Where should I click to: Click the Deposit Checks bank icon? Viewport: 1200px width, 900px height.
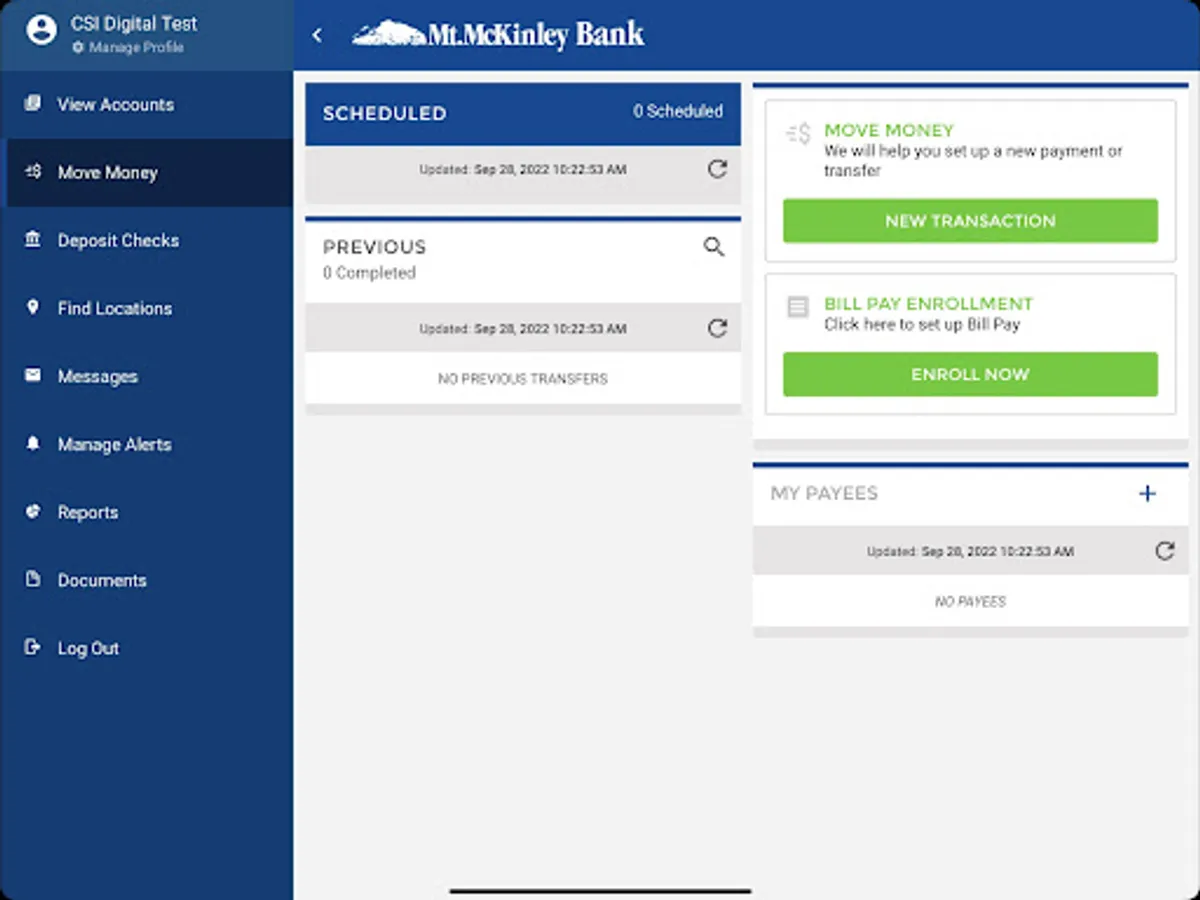coord(33,239)
